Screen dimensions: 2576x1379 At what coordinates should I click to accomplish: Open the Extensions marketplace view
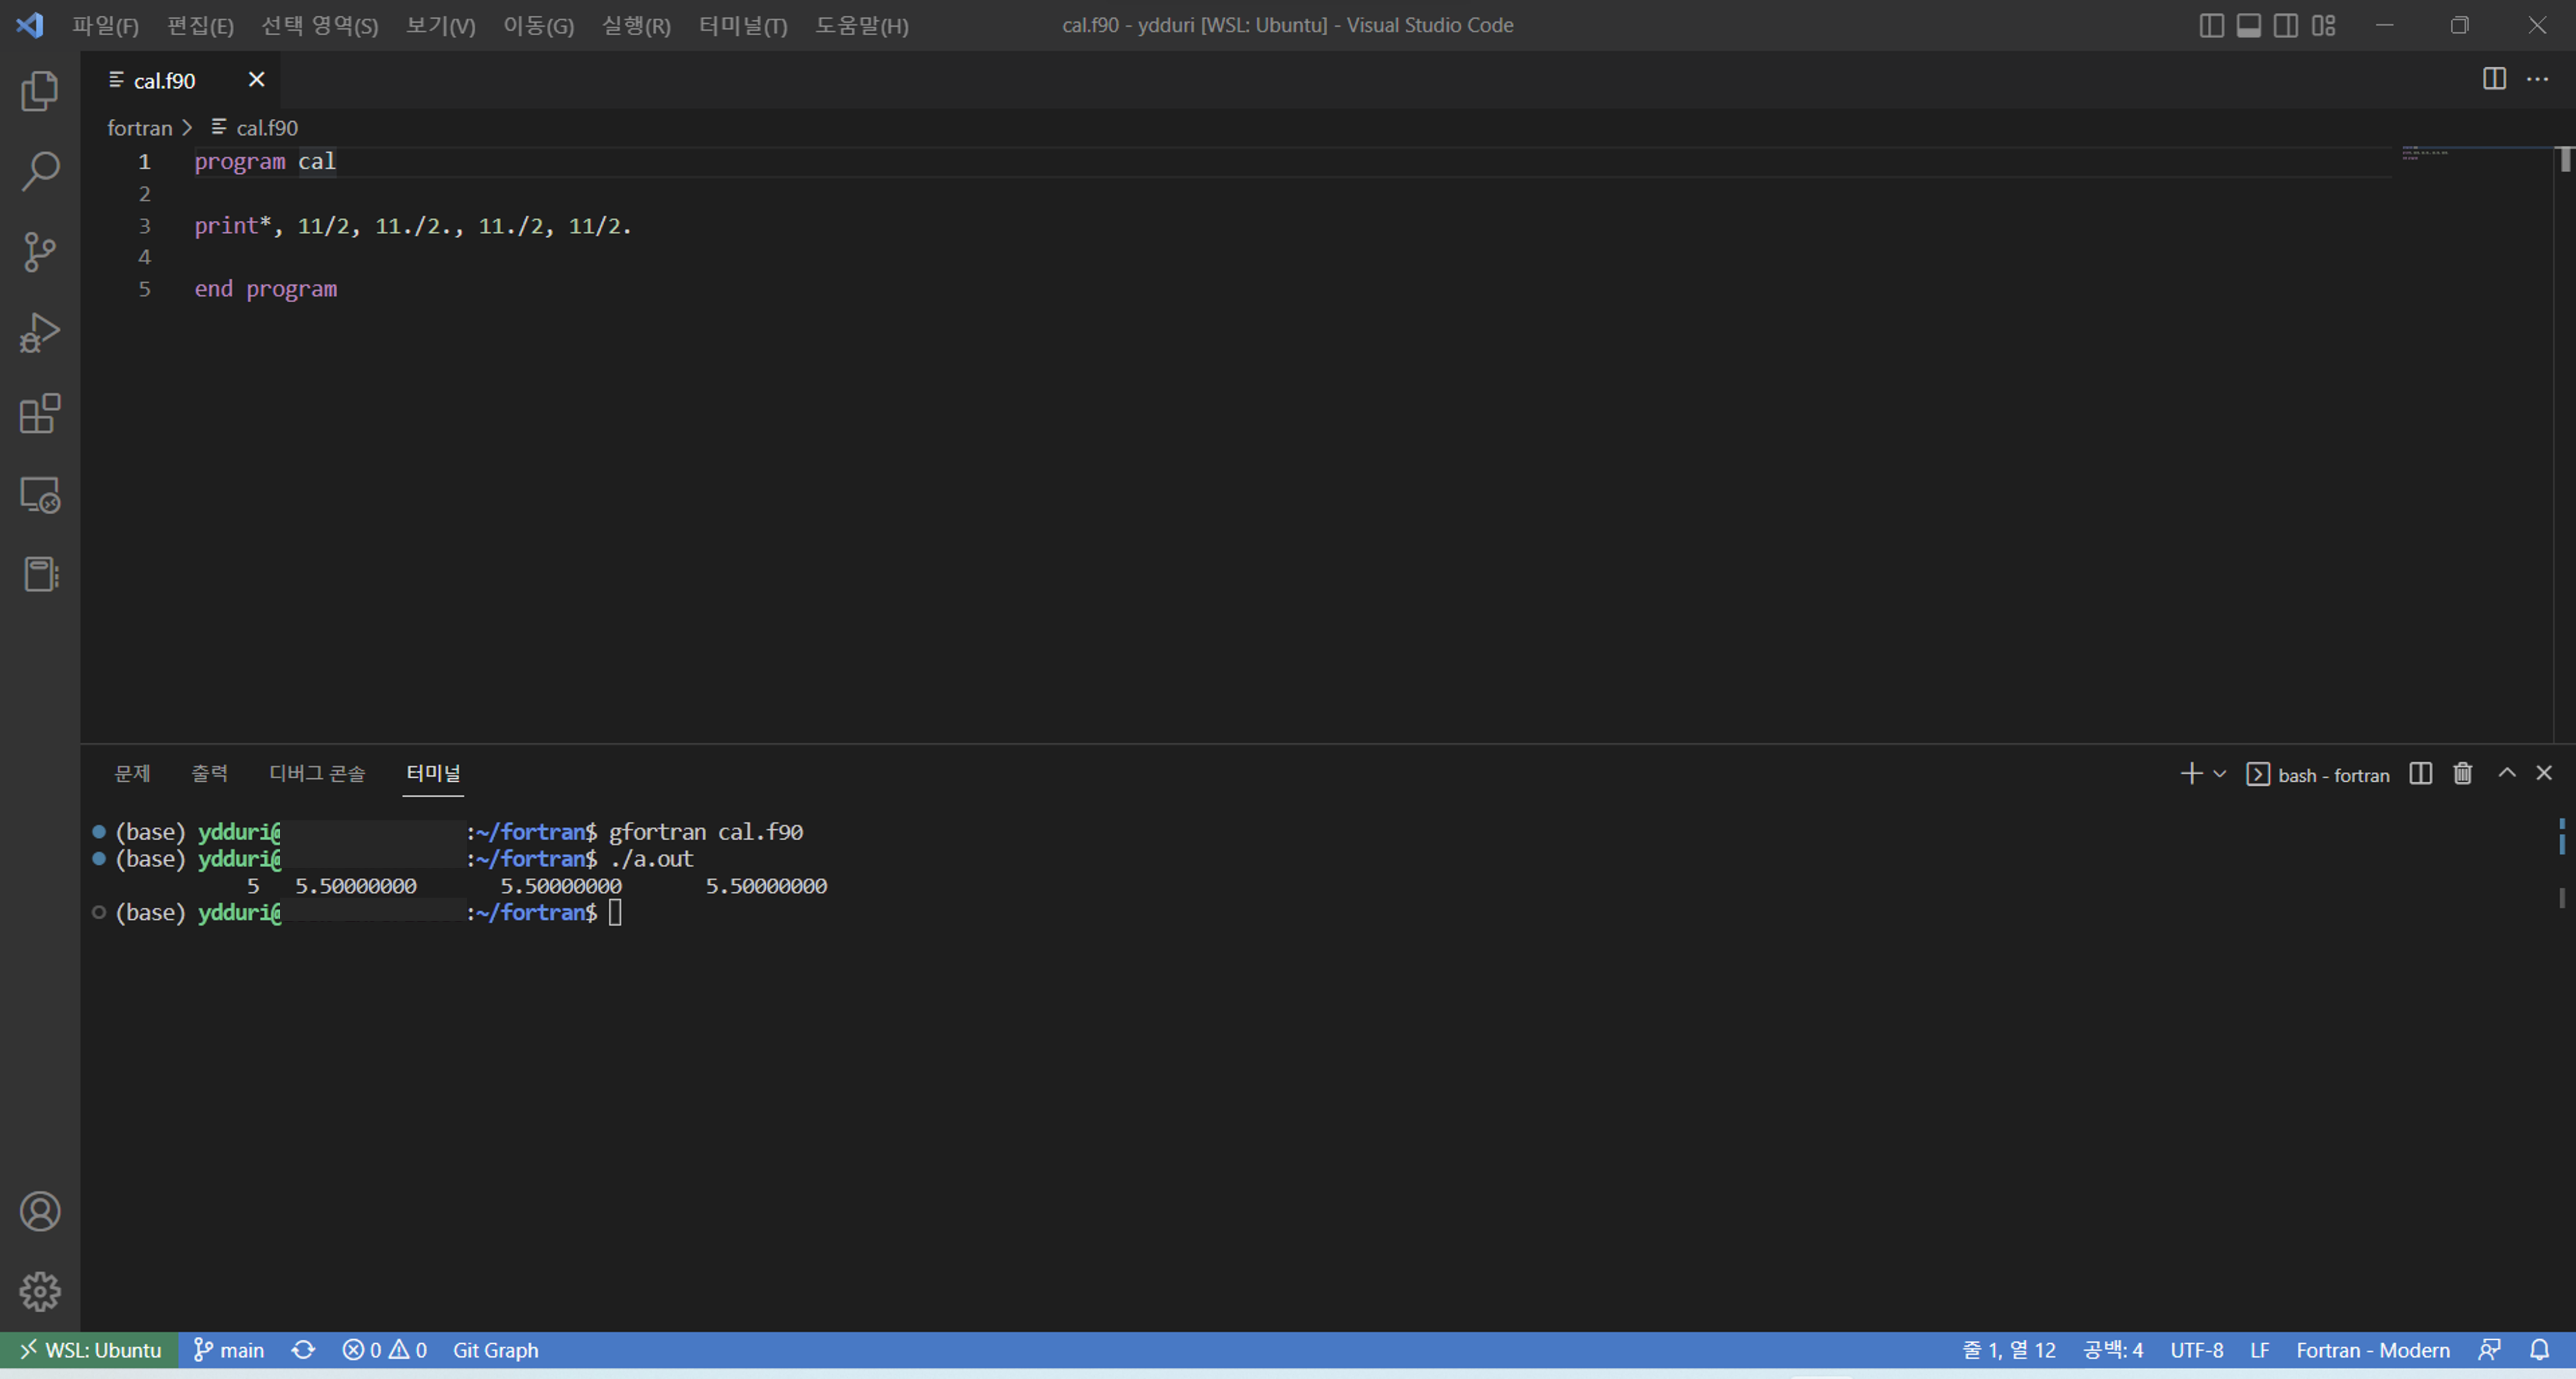[40, 414]
